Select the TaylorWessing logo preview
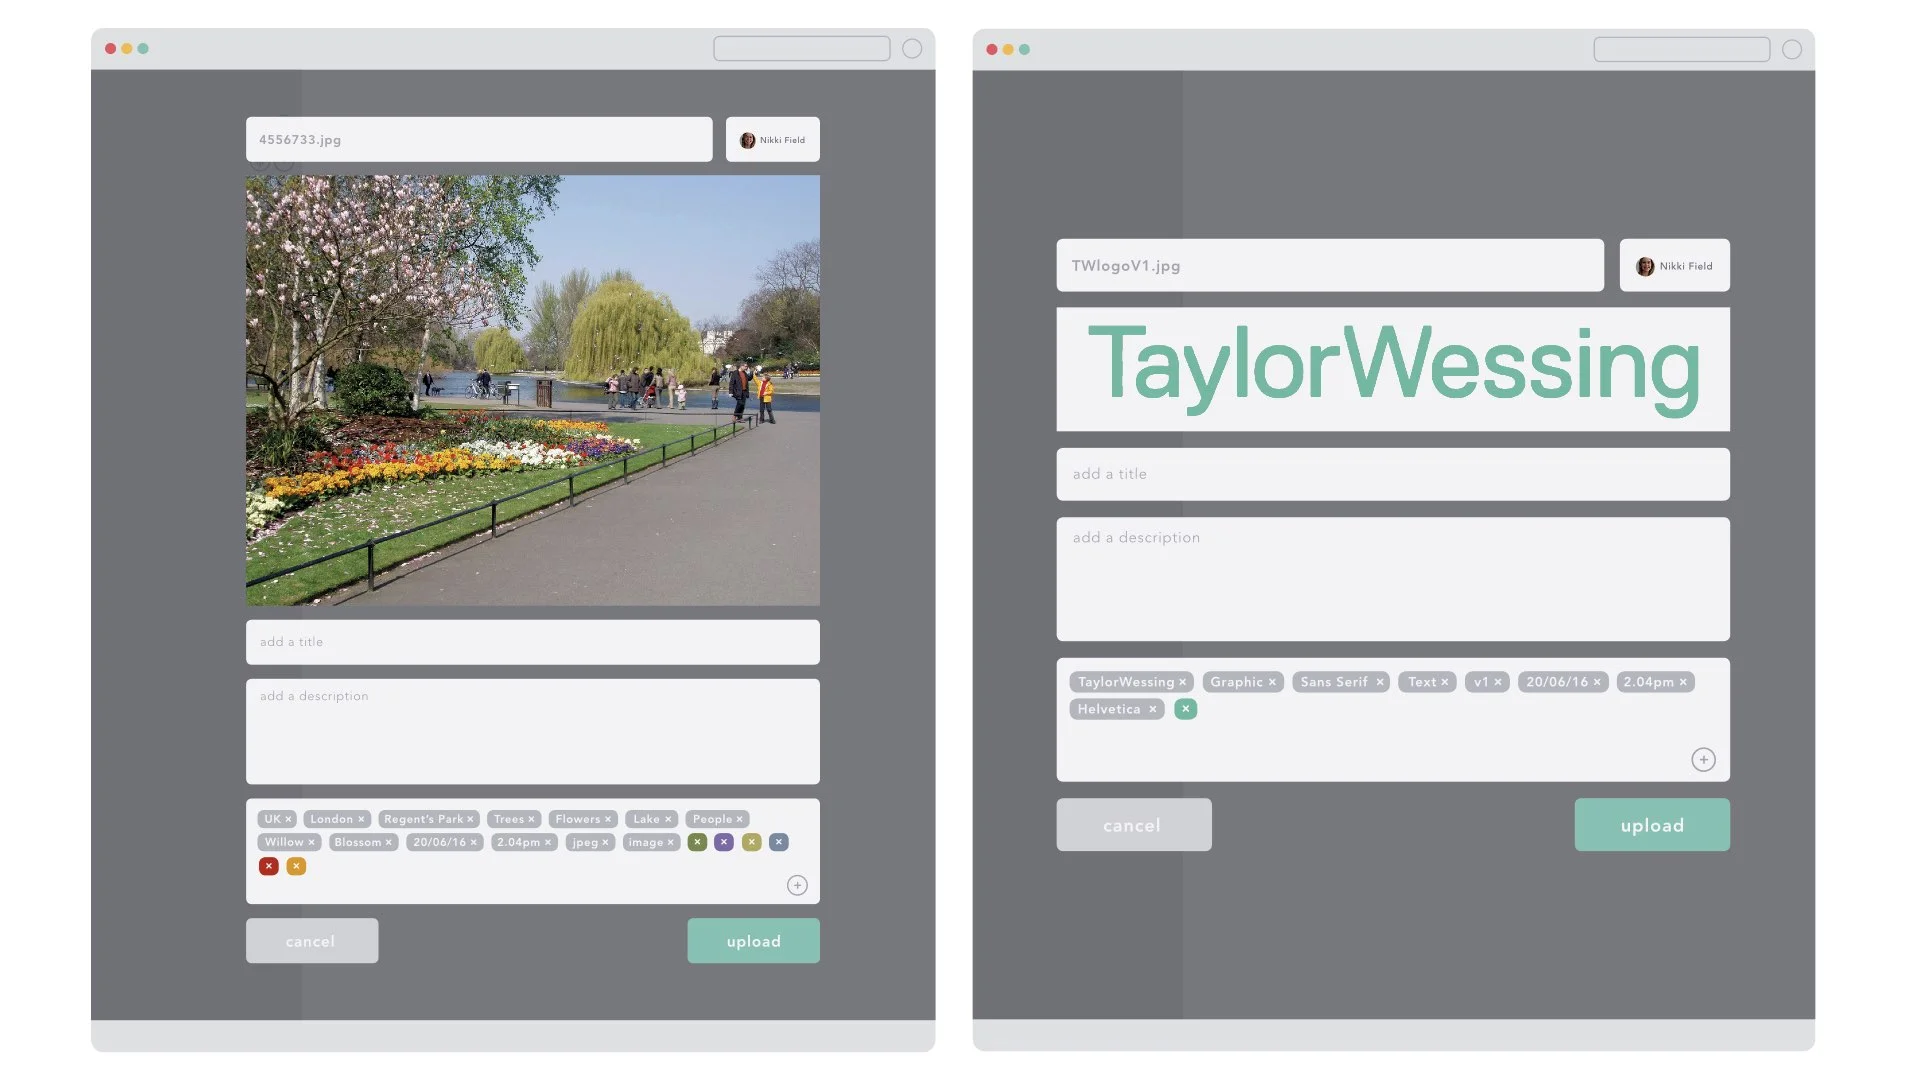The height and width of the screenshot is (1080, 1920). click(1393, 369)
